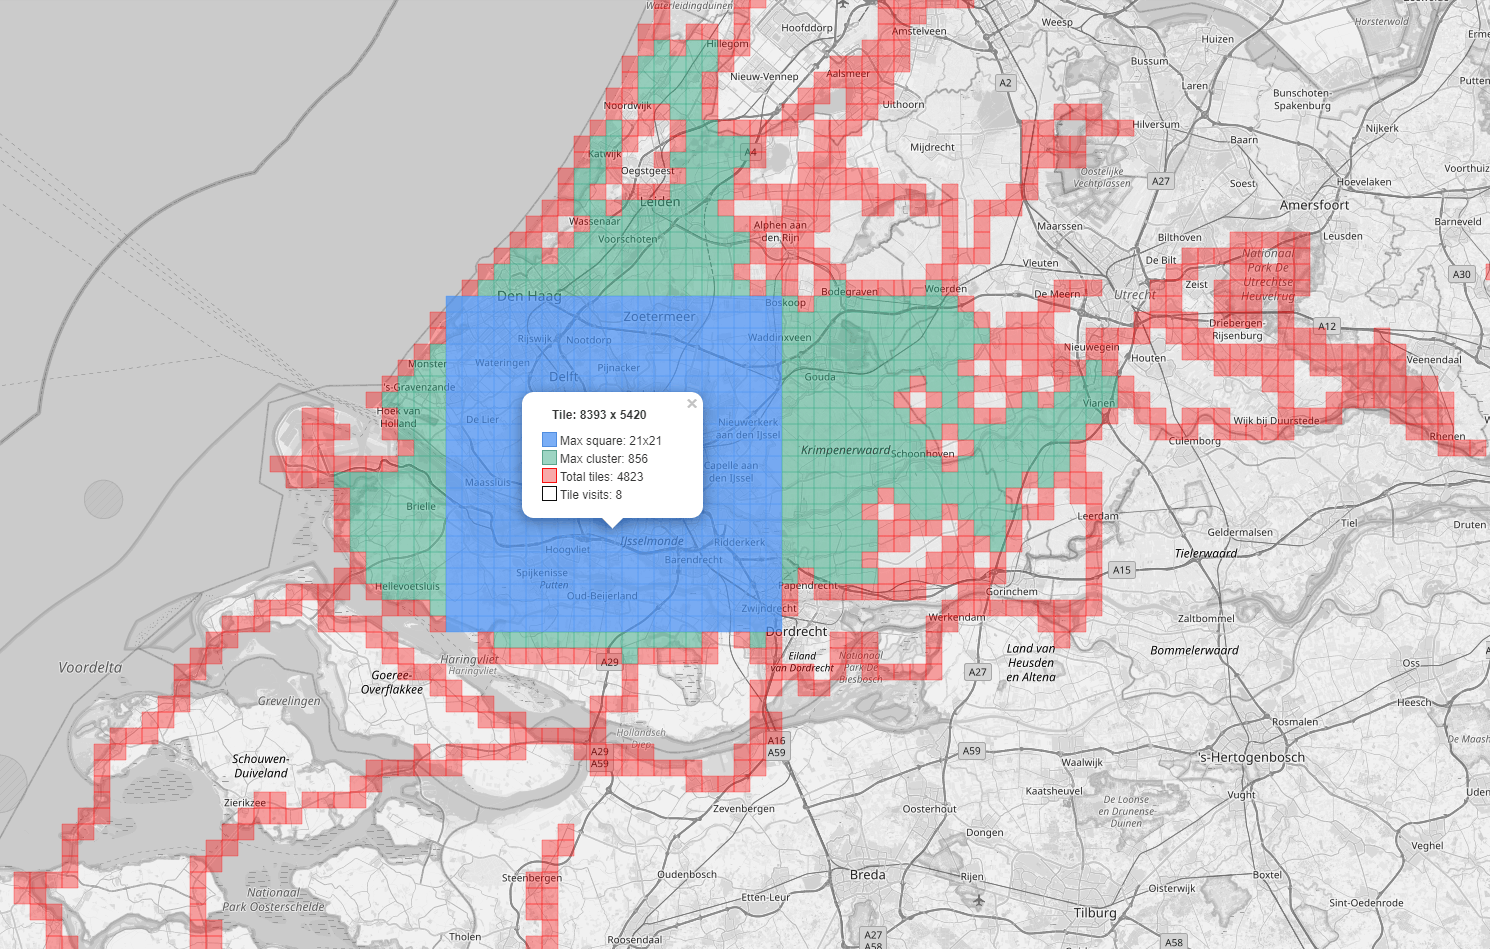Click the Woerden town label
This screenshot has width=1490, height=949.
[x=946, y=289]
